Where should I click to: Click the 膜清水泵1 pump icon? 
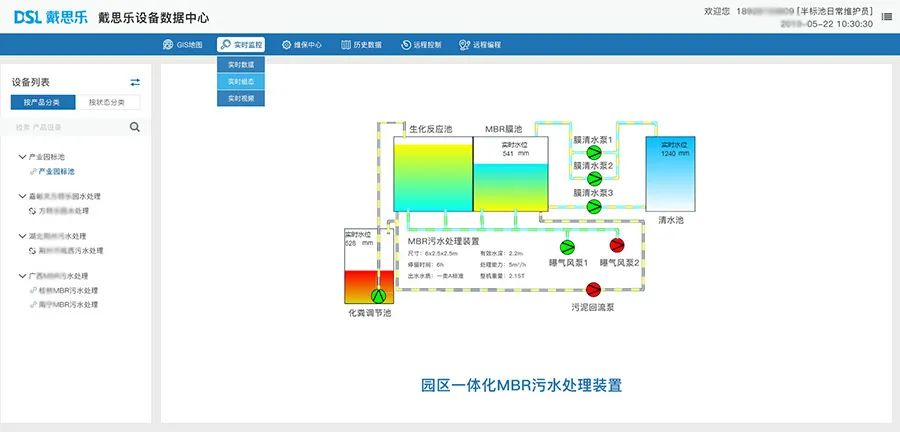pos(593,152)
